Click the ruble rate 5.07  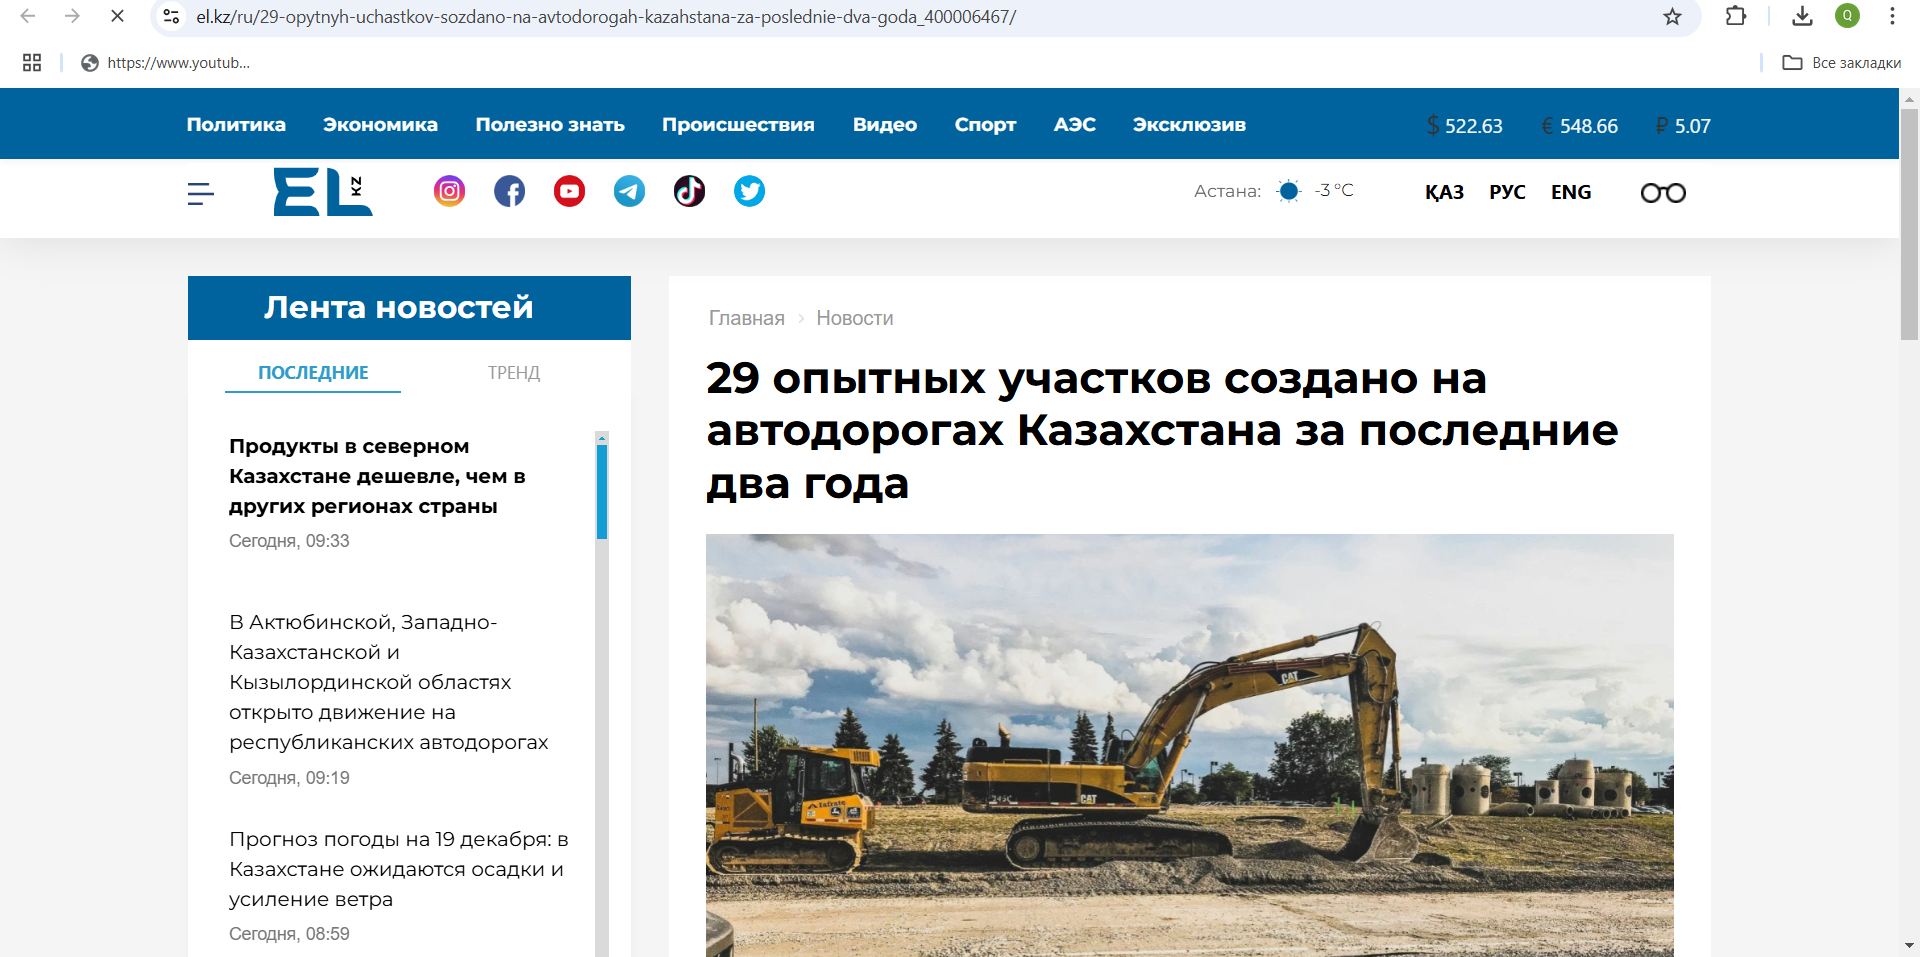[1683, 126]
